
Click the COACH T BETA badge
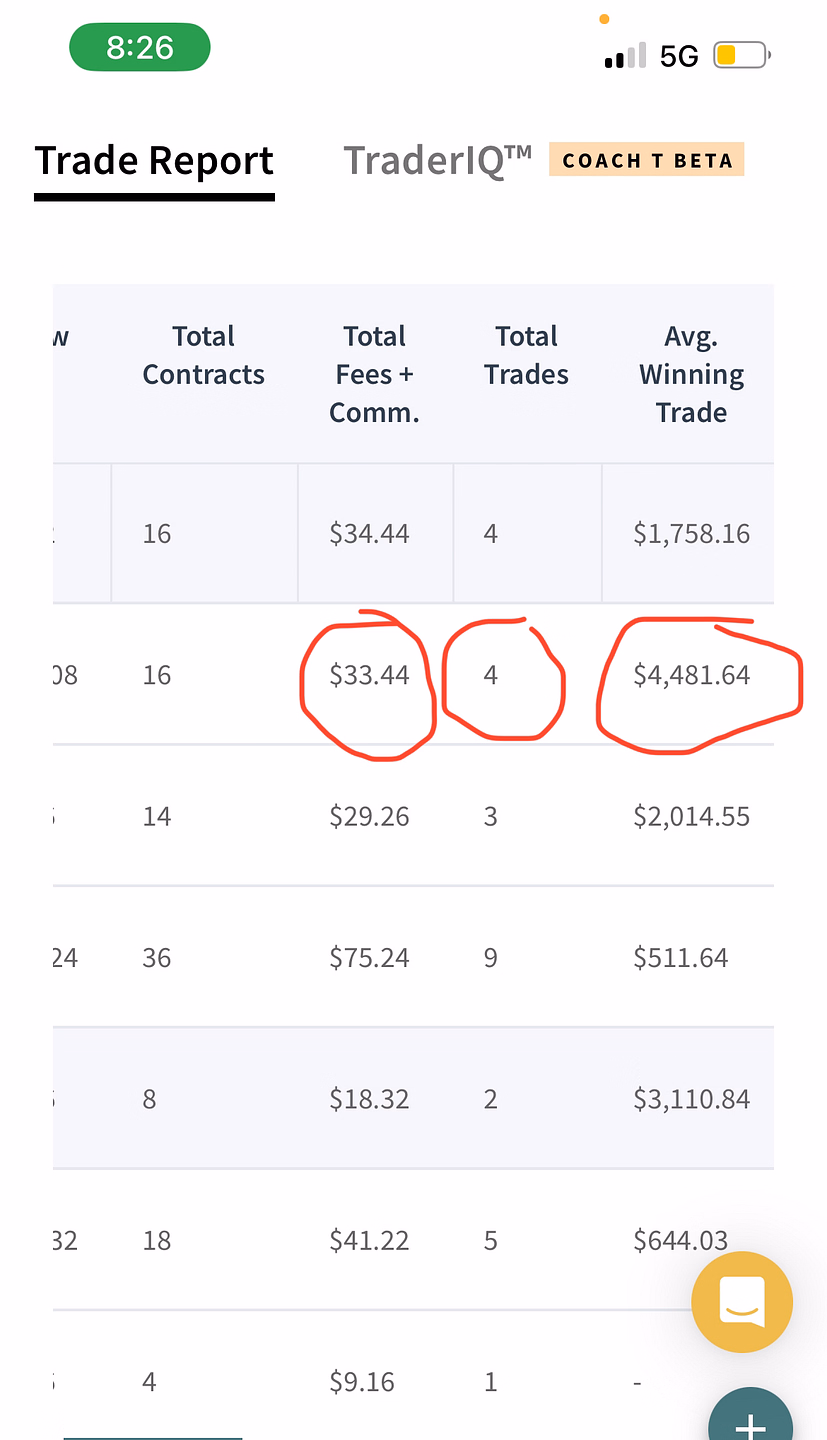647,160
